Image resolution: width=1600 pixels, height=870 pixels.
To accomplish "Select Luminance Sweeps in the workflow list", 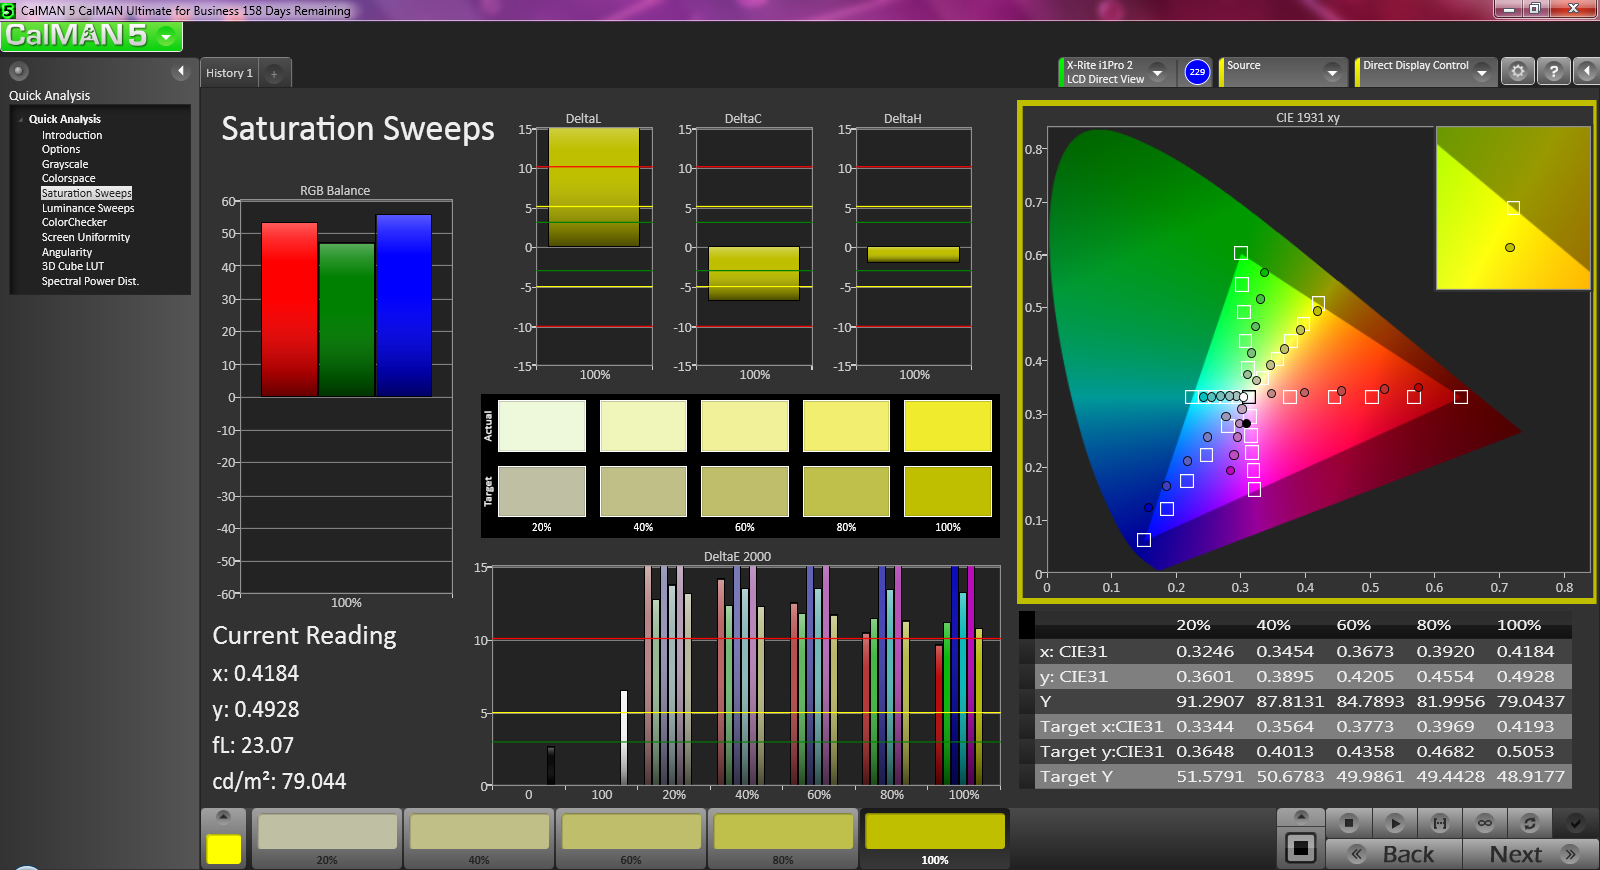I will [88, 208].
